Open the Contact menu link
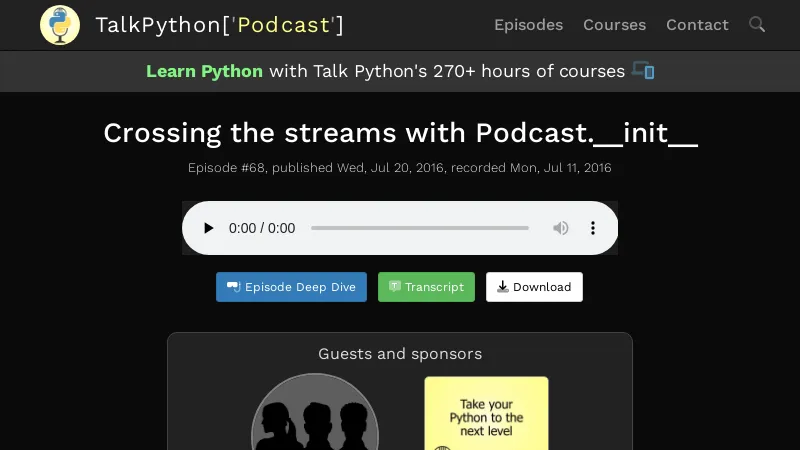Viewport: 800px width, 450px height. (x=697, y=25)
